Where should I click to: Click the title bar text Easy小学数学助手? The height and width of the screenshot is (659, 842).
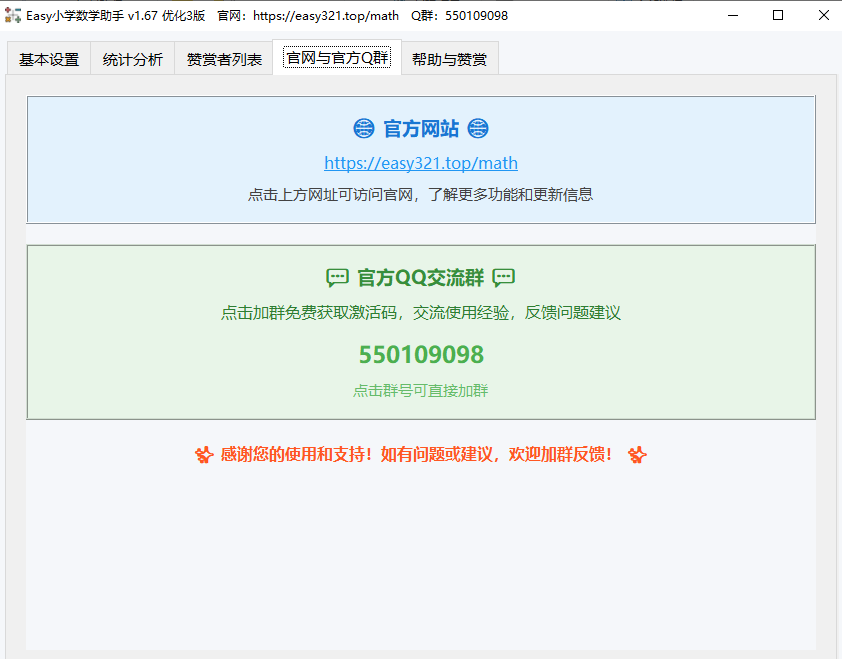(x=75, y=16)
